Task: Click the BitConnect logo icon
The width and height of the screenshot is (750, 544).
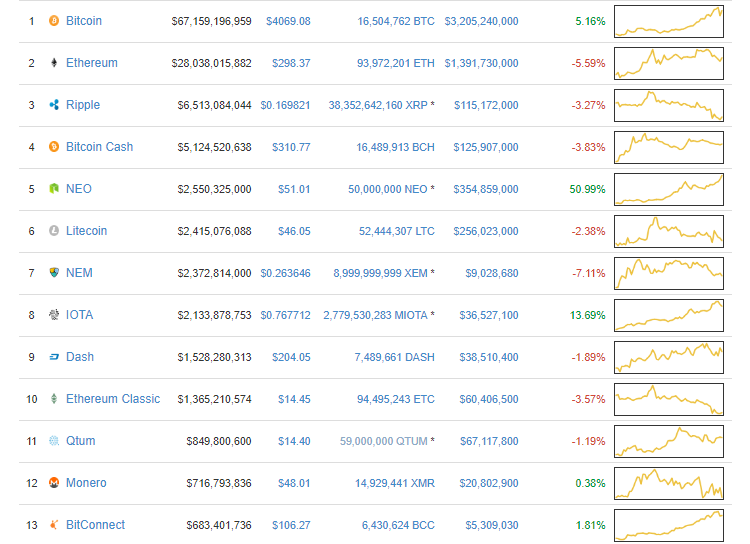Action: (53, 525)
